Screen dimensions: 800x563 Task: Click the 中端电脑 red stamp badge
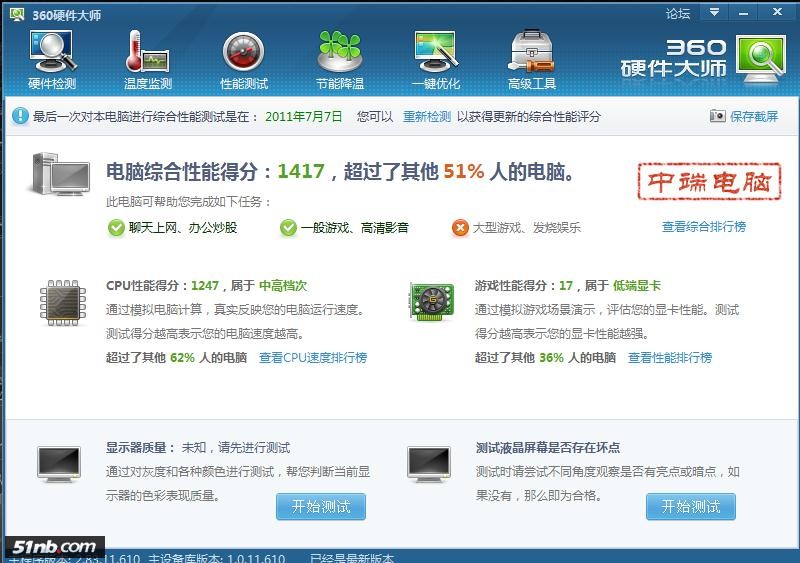[x=709, y=181]
